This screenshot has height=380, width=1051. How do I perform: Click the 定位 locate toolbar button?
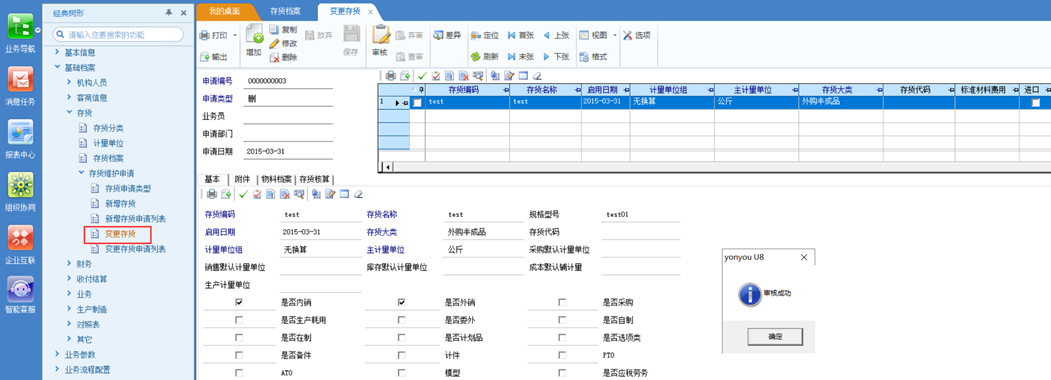point(485,36)
